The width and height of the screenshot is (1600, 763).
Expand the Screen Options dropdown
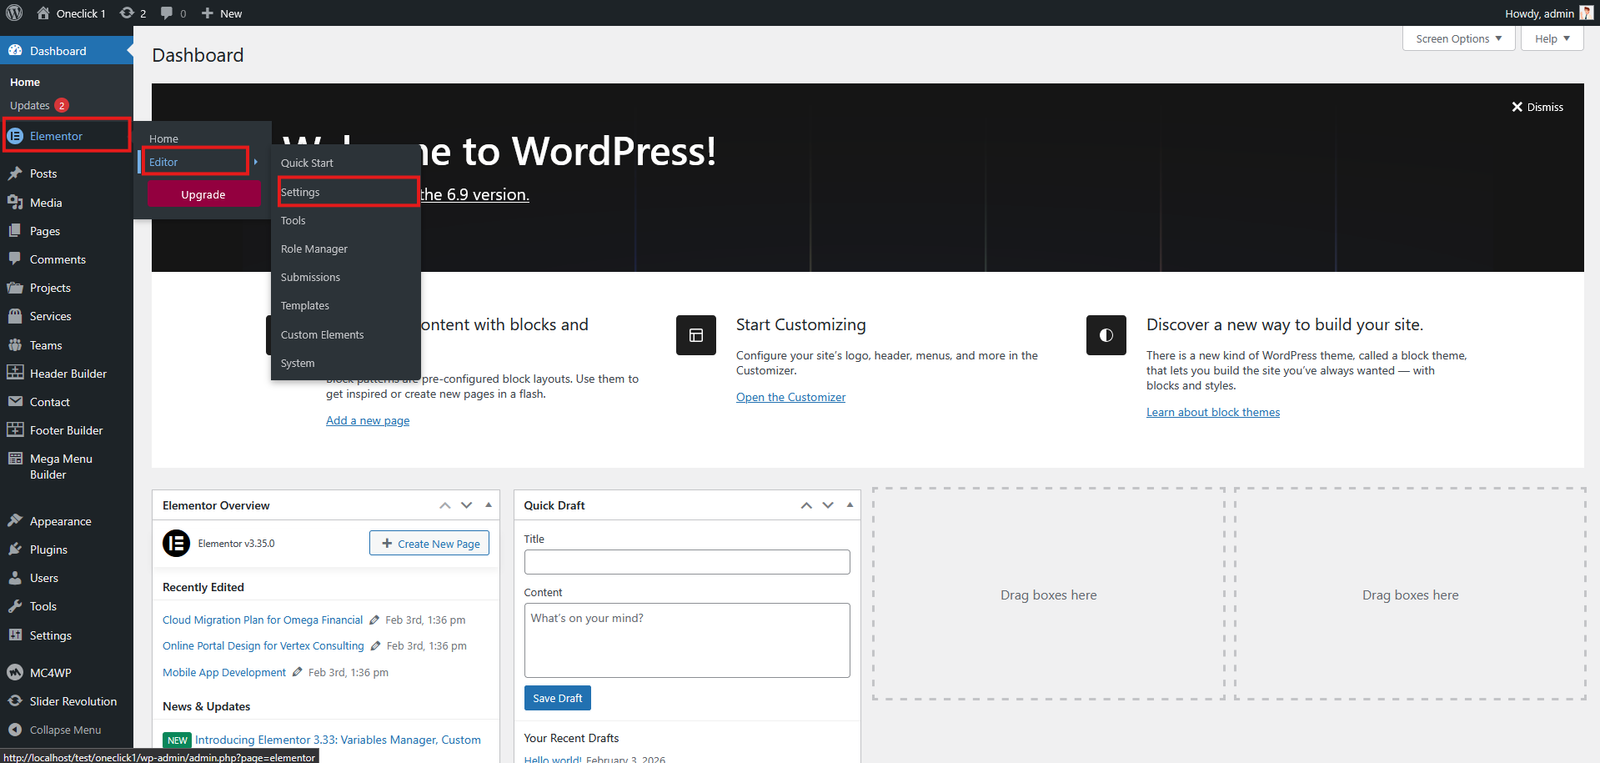point(1458,39)
